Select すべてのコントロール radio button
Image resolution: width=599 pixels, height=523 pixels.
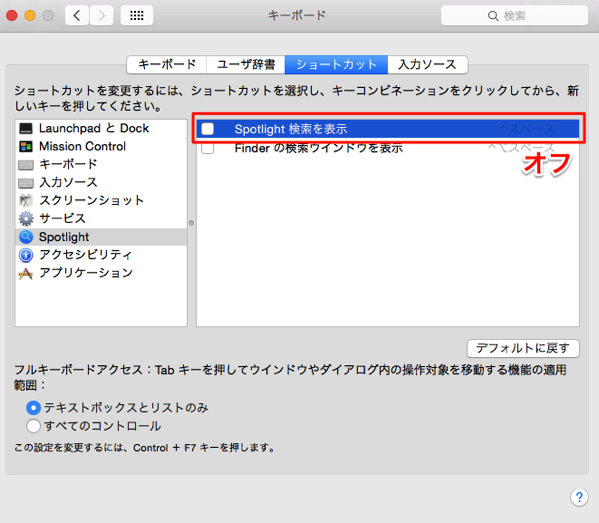click(33, 426)
